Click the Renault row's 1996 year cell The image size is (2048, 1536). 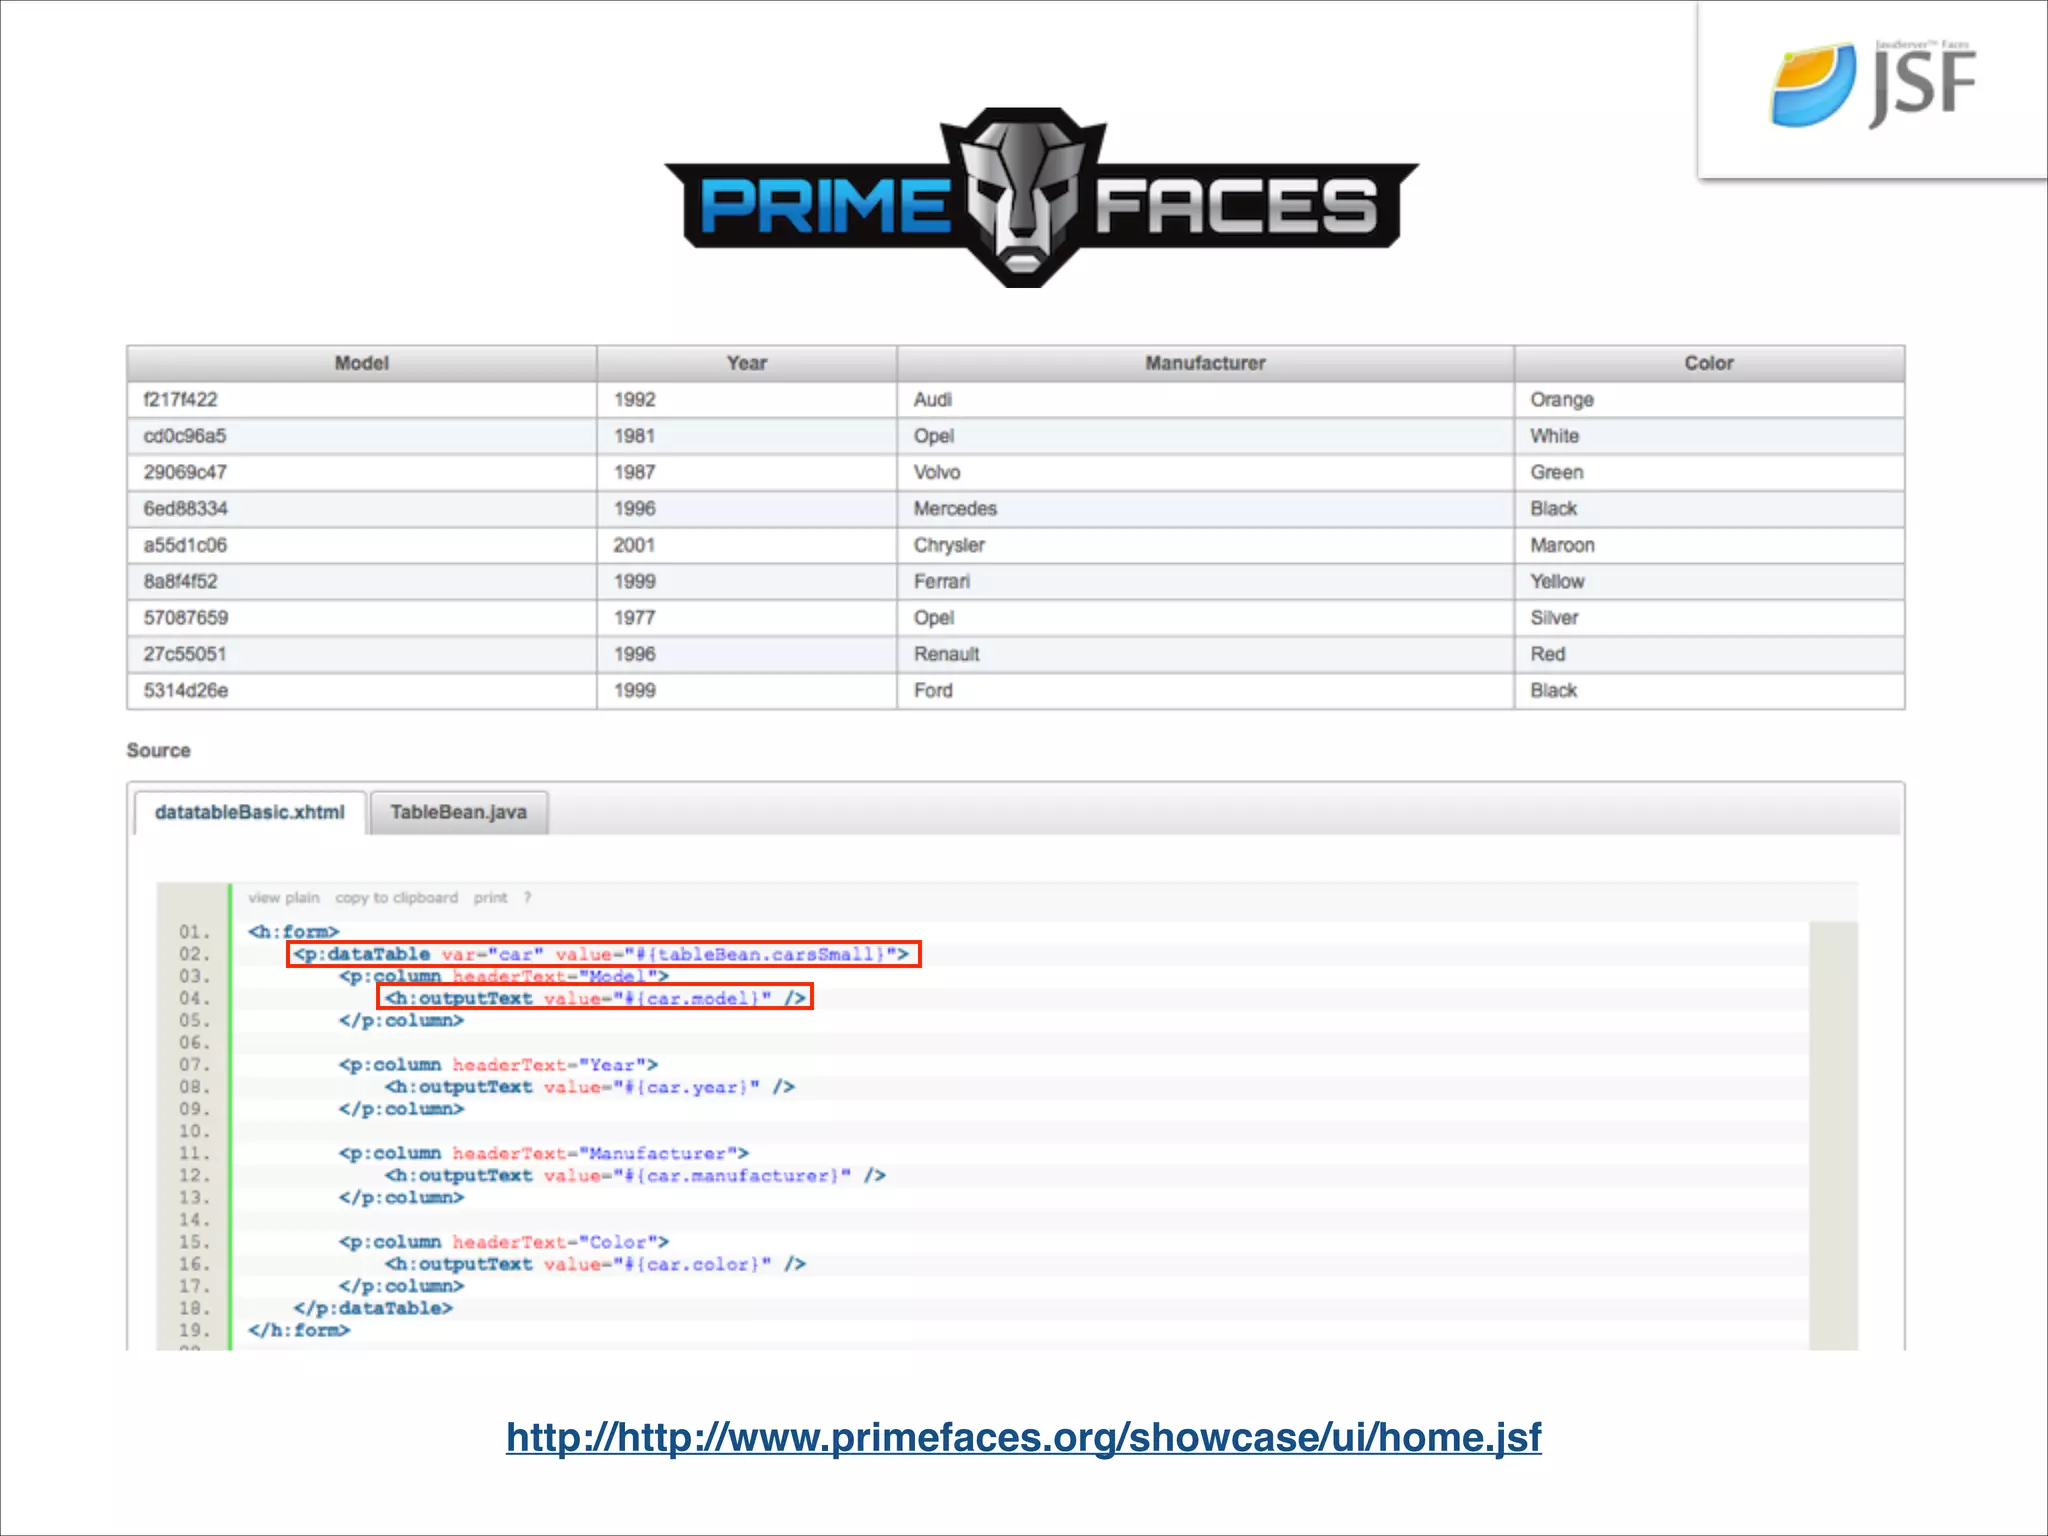[x=634, y=654]
